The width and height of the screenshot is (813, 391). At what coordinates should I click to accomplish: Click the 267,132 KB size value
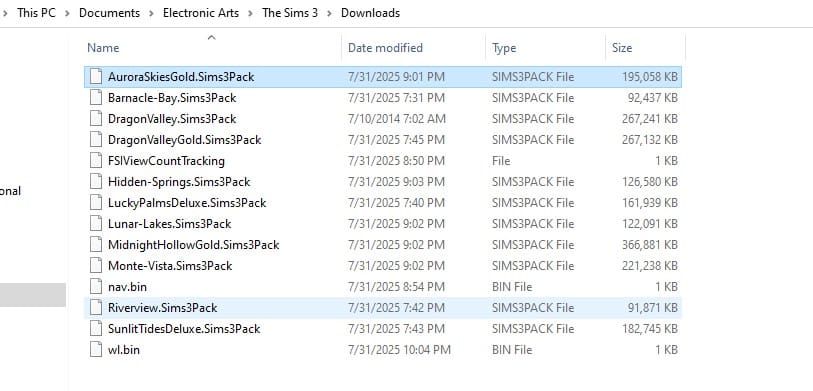coord(650,139)
